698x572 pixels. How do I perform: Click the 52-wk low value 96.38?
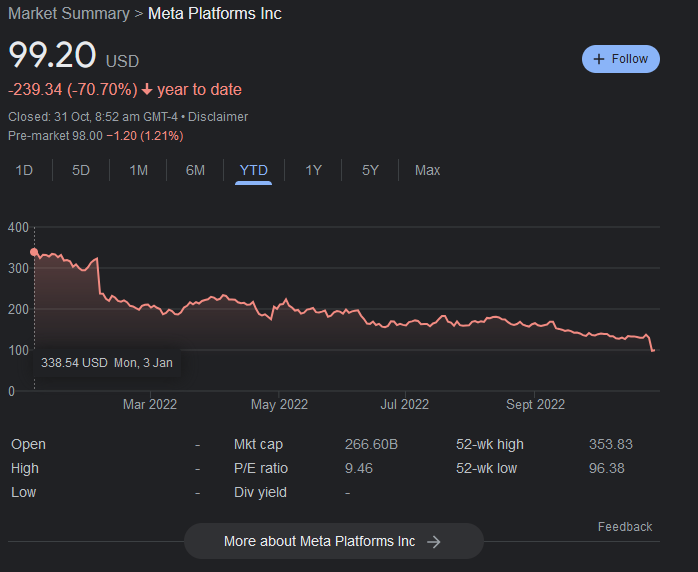tap(607, 468)
